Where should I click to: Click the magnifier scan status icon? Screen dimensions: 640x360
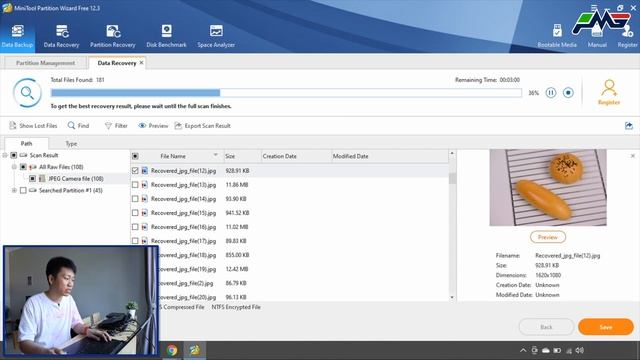(27, 93)
